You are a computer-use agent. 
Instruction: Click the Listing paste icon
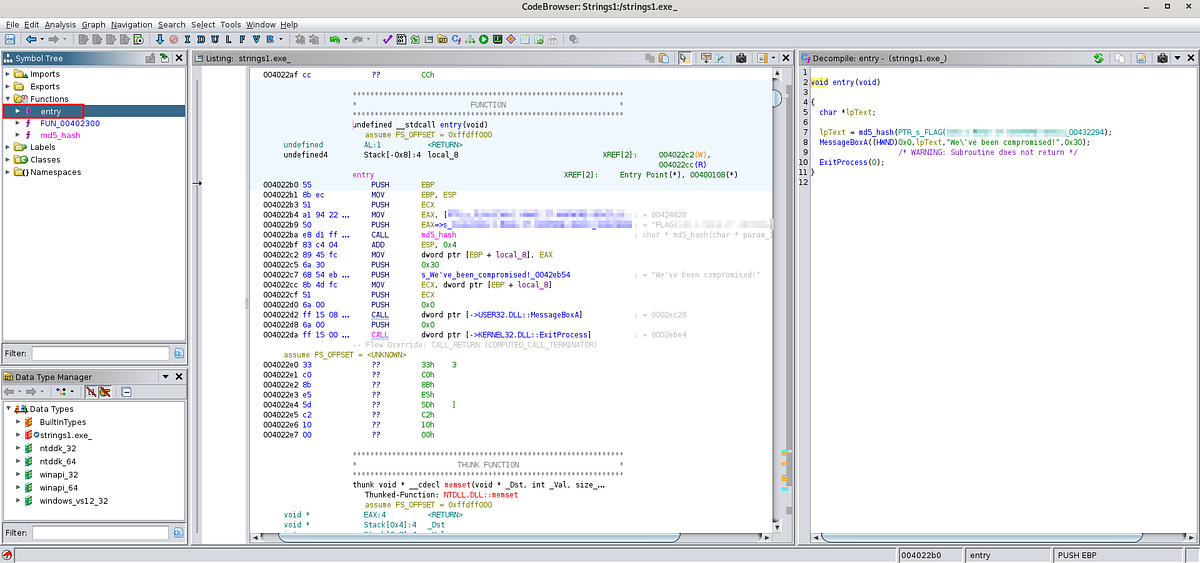[x=663, y=58]
